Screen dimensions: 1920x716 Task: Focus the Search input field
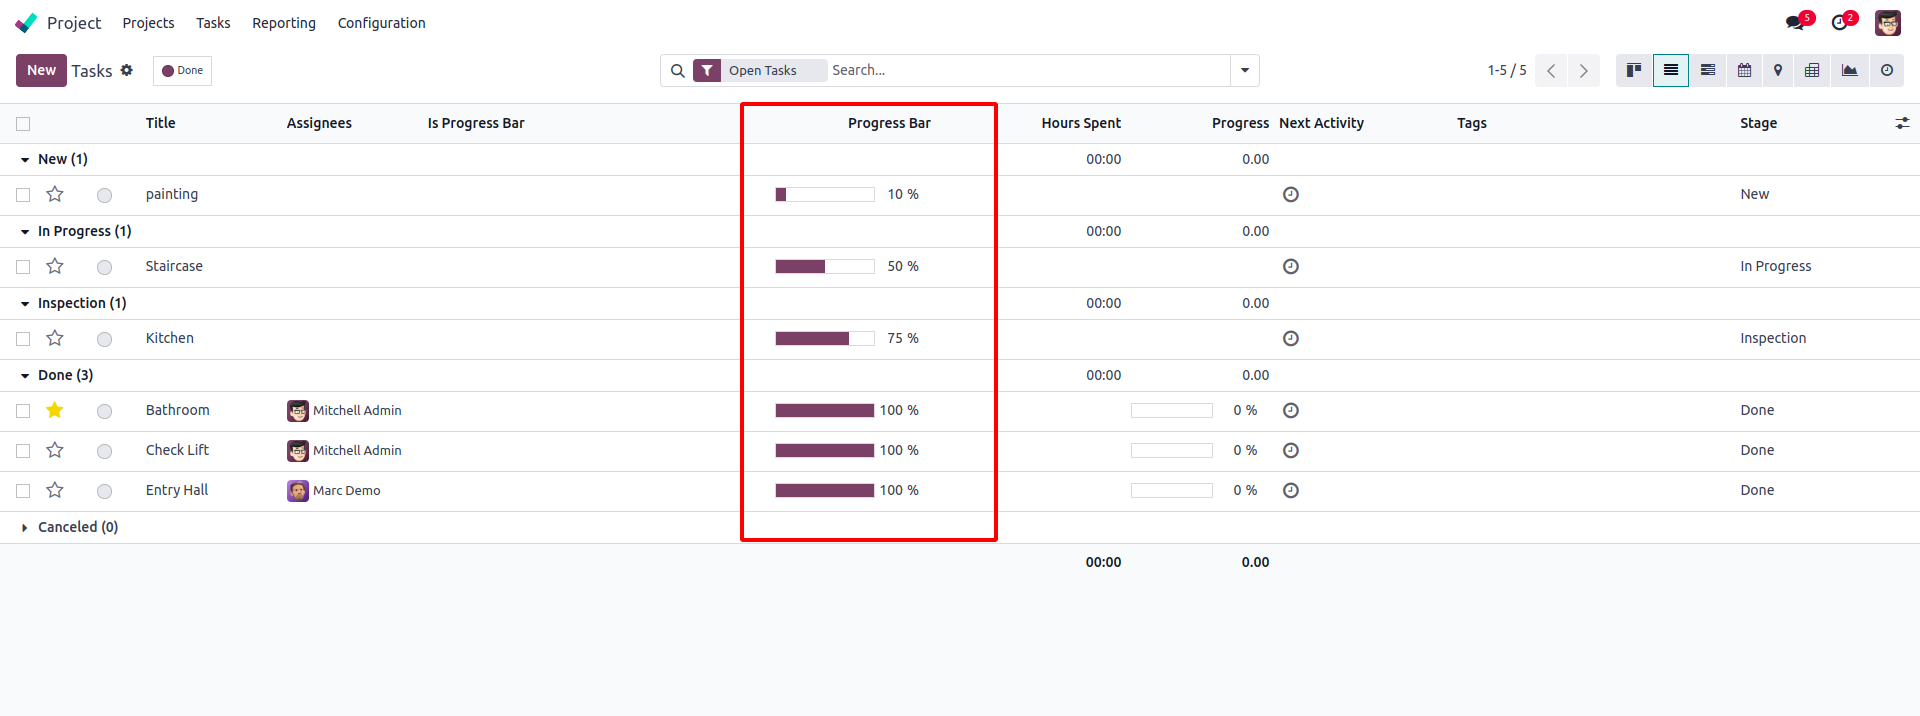[1028, 70]
